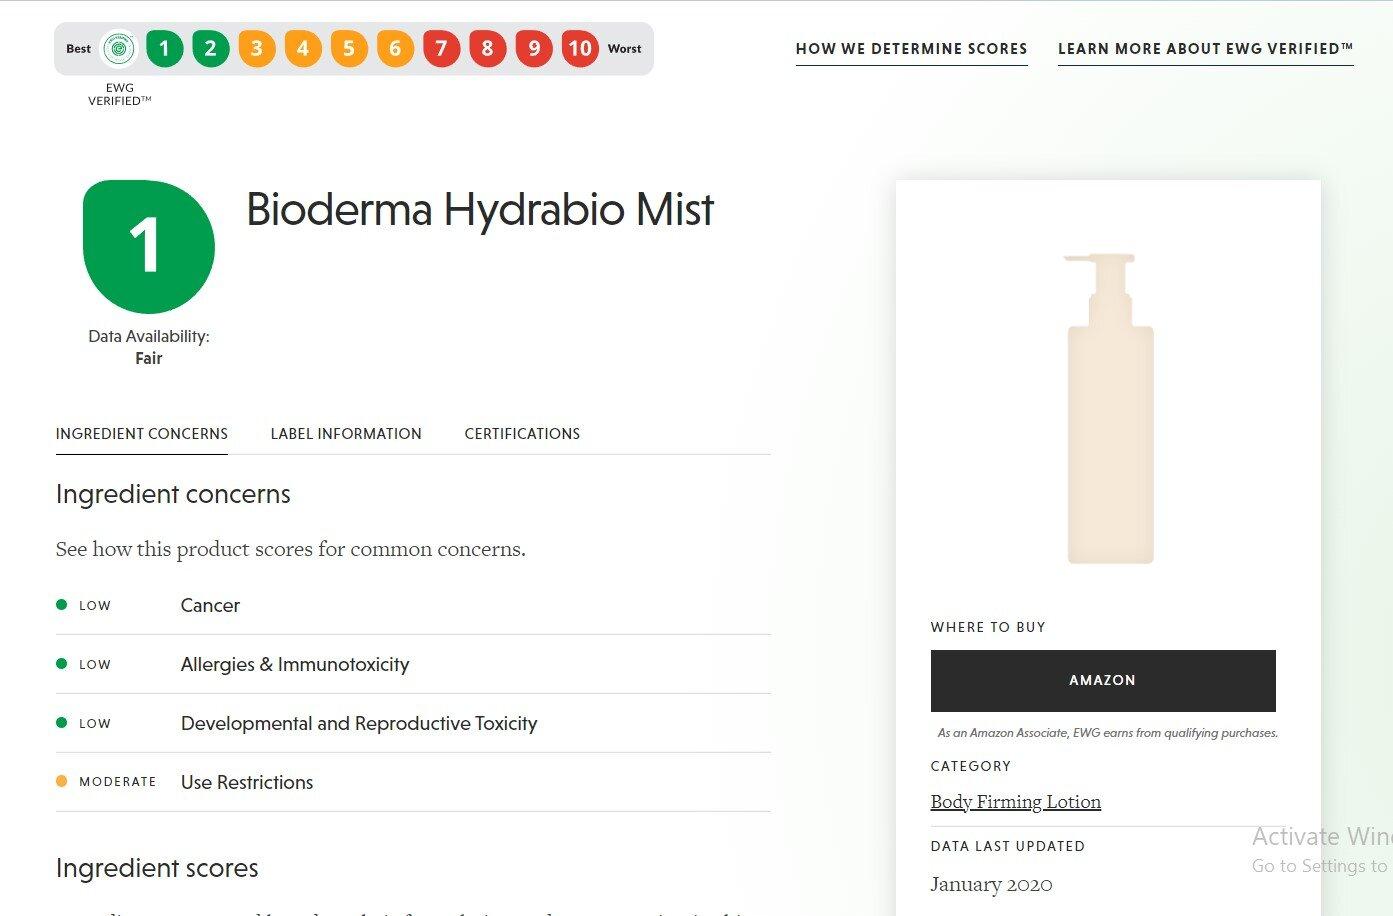The image size is (1393, 916).
Task: Click the orange score 6 badge
Action: tap(395, 48)
